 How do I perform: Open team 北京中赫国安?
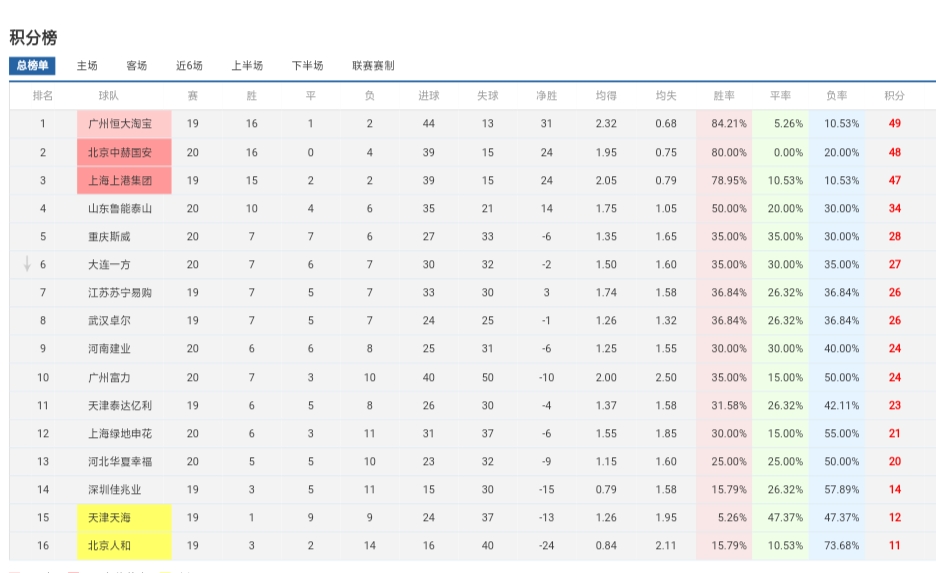[120, 152]
